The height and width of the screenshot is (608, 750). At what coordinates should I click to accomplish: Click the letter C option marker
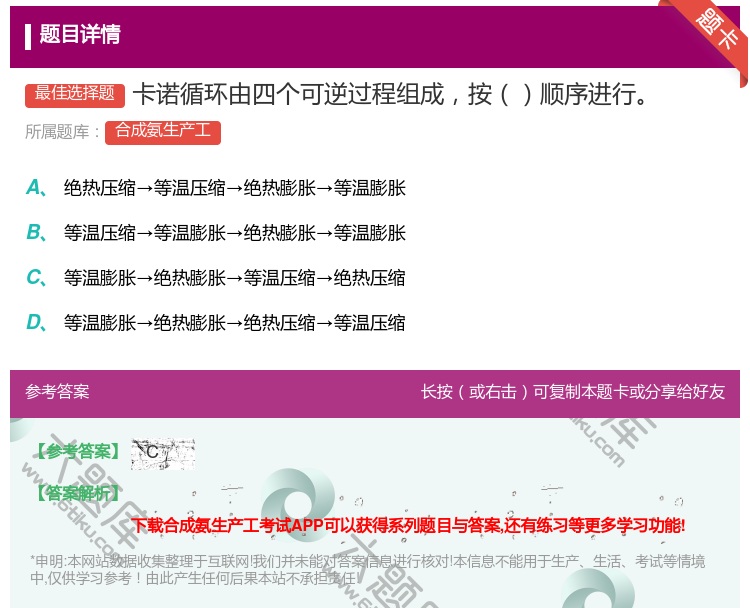(x=36, y=277)
